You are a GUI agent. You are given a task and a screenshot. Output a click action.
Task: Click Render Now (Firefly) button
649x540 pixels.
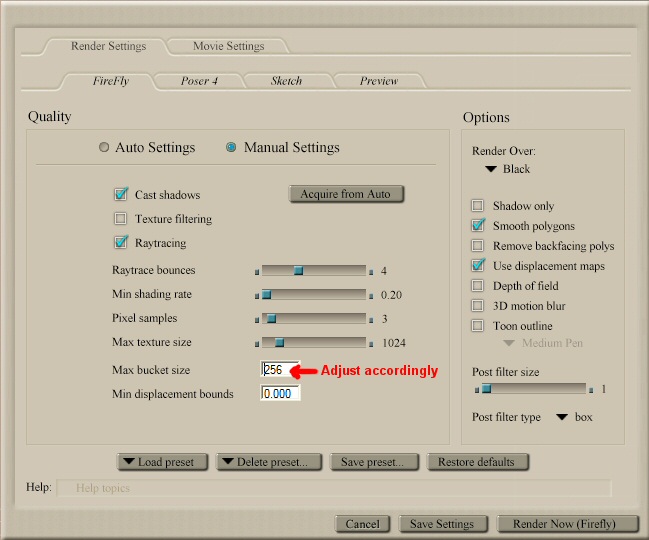tap(567, 524)
